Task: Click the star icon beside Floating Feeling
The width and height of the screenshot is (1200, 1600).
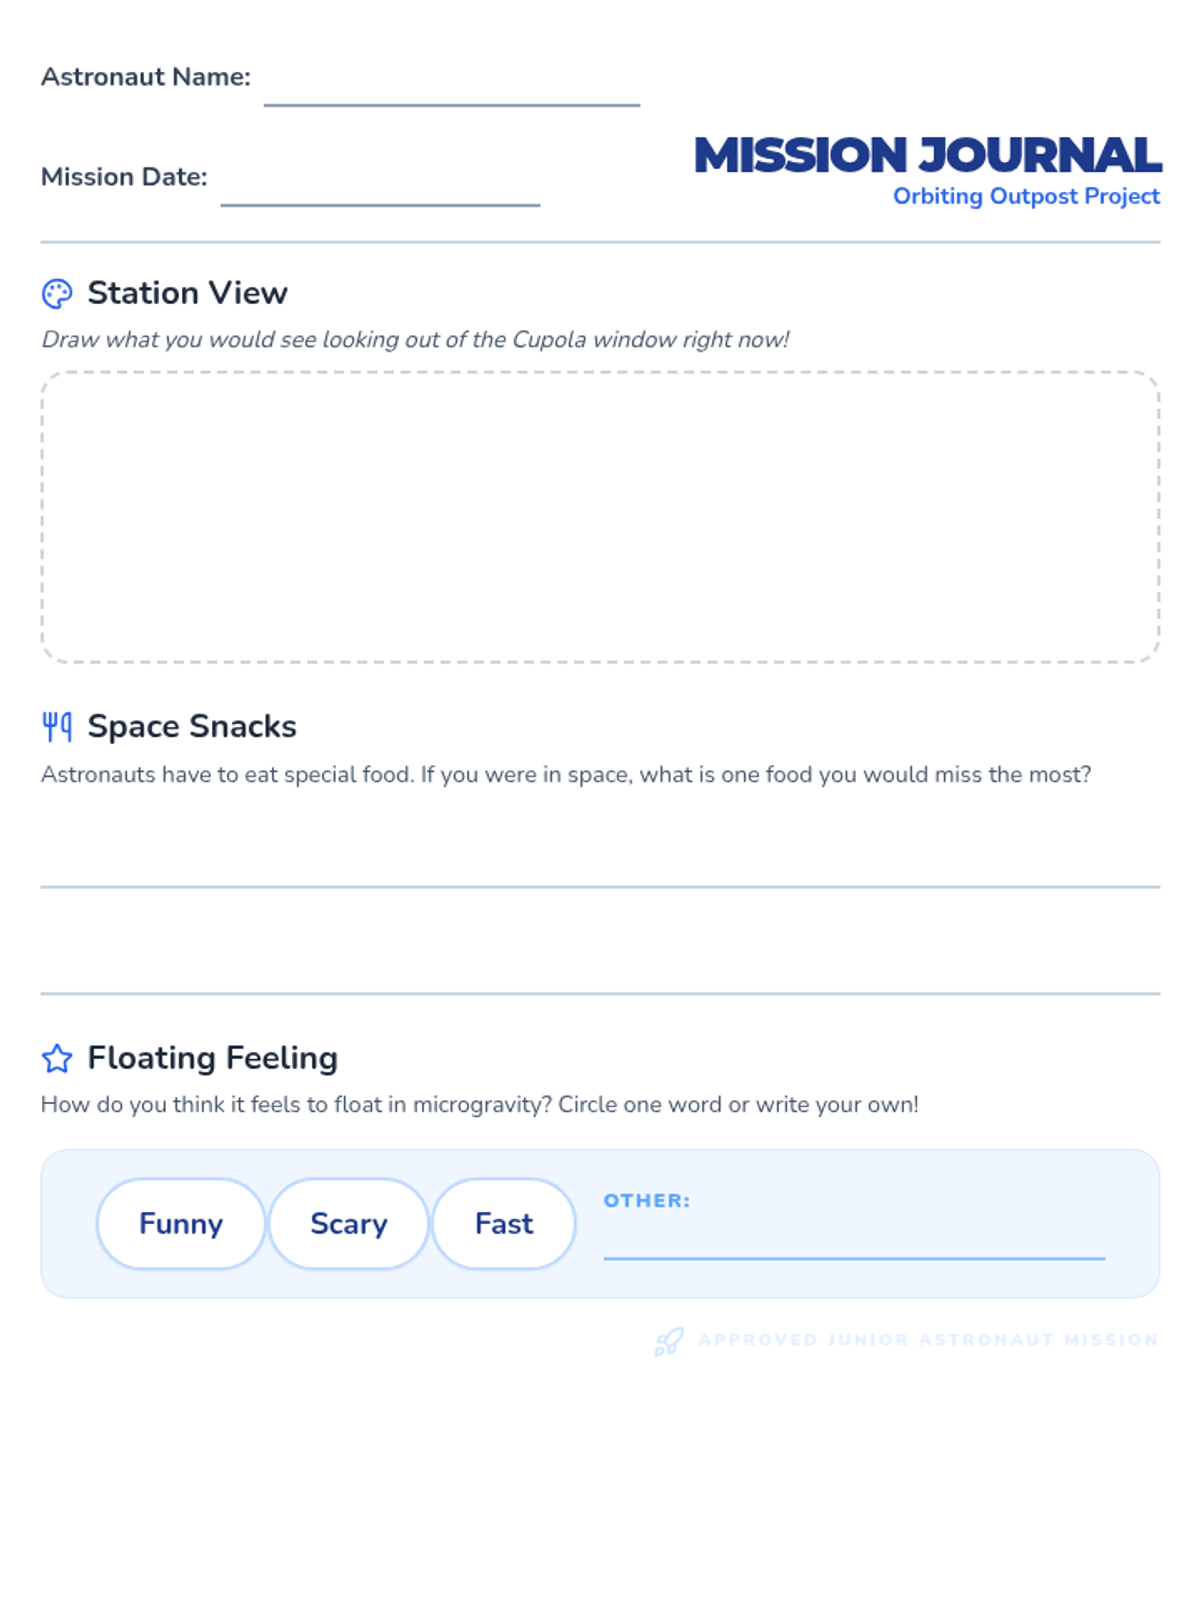Action: point(57,1058)
